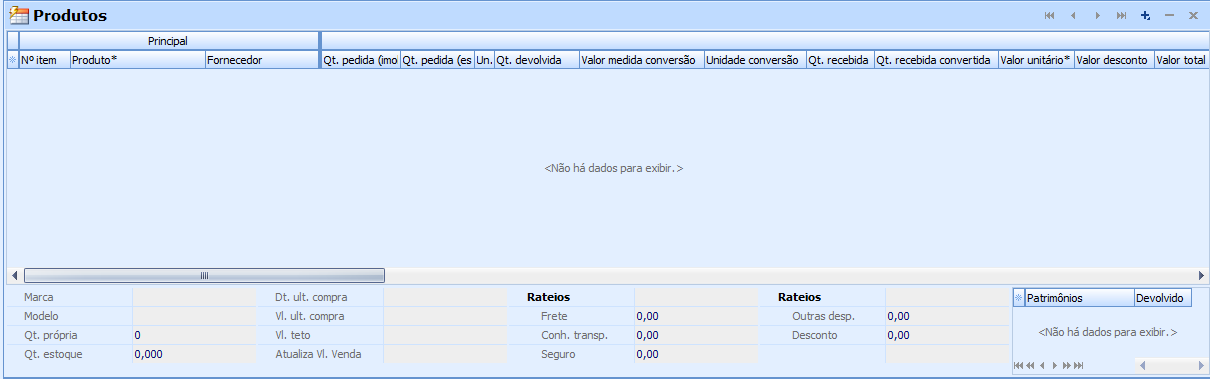Click the Un. column header
Screen dimensions: 1210x379
point(484,60)
